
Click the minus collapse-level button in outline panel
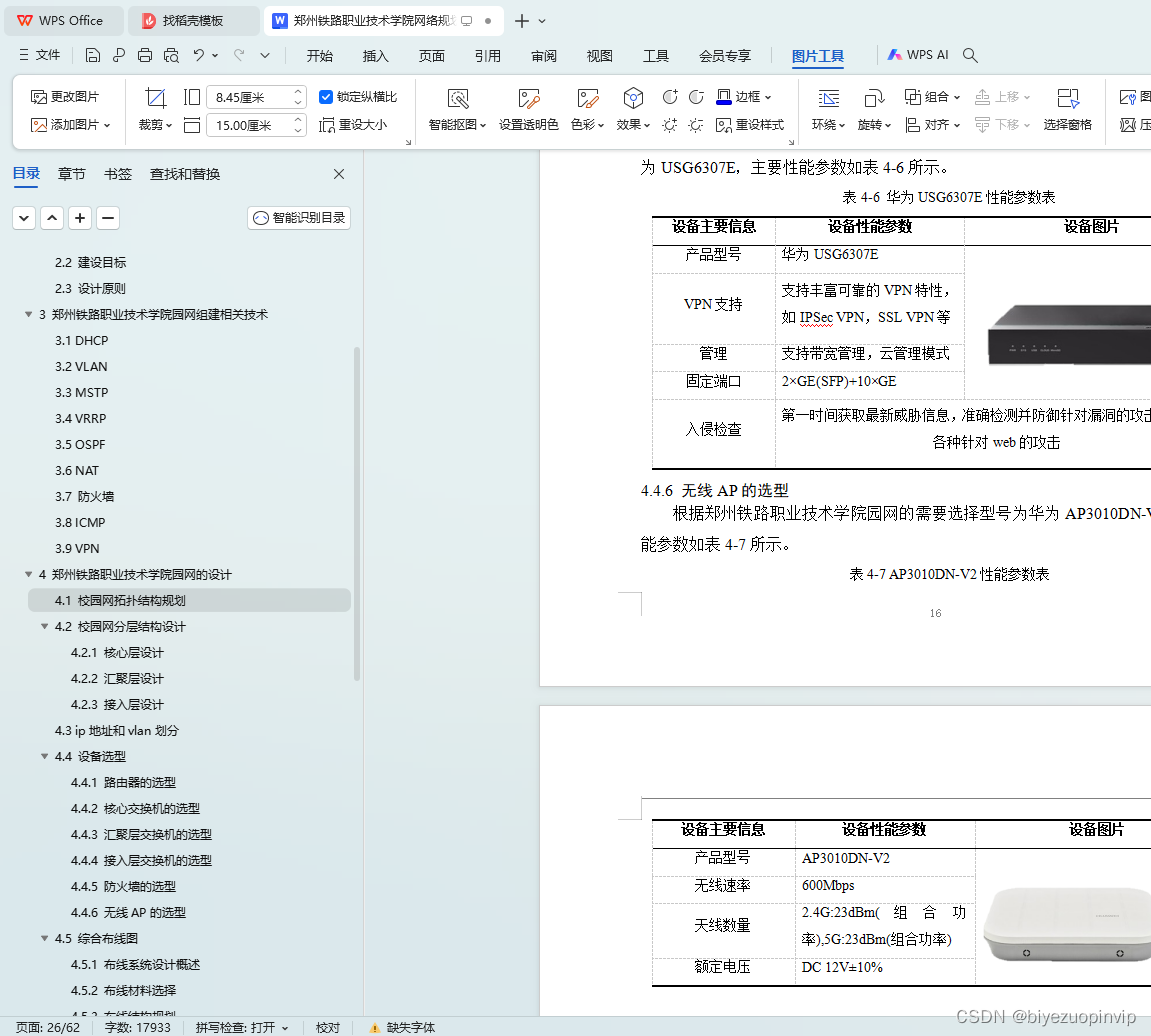tap(108, 218)
